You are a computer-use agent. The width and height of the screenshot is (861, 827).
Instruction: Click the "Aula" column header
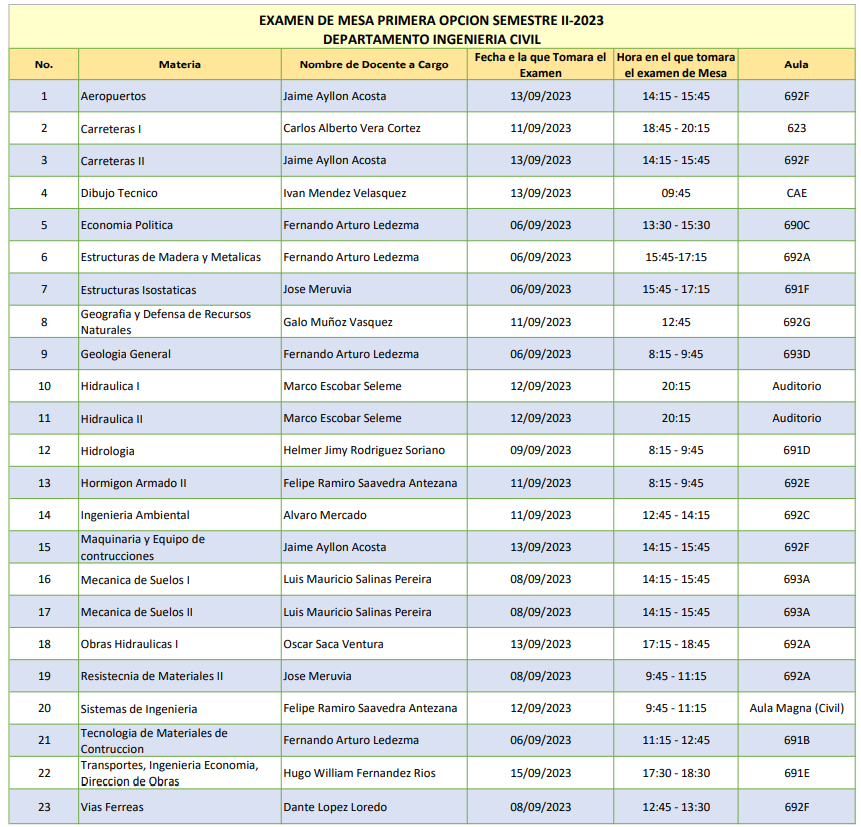tap(796, 64)
